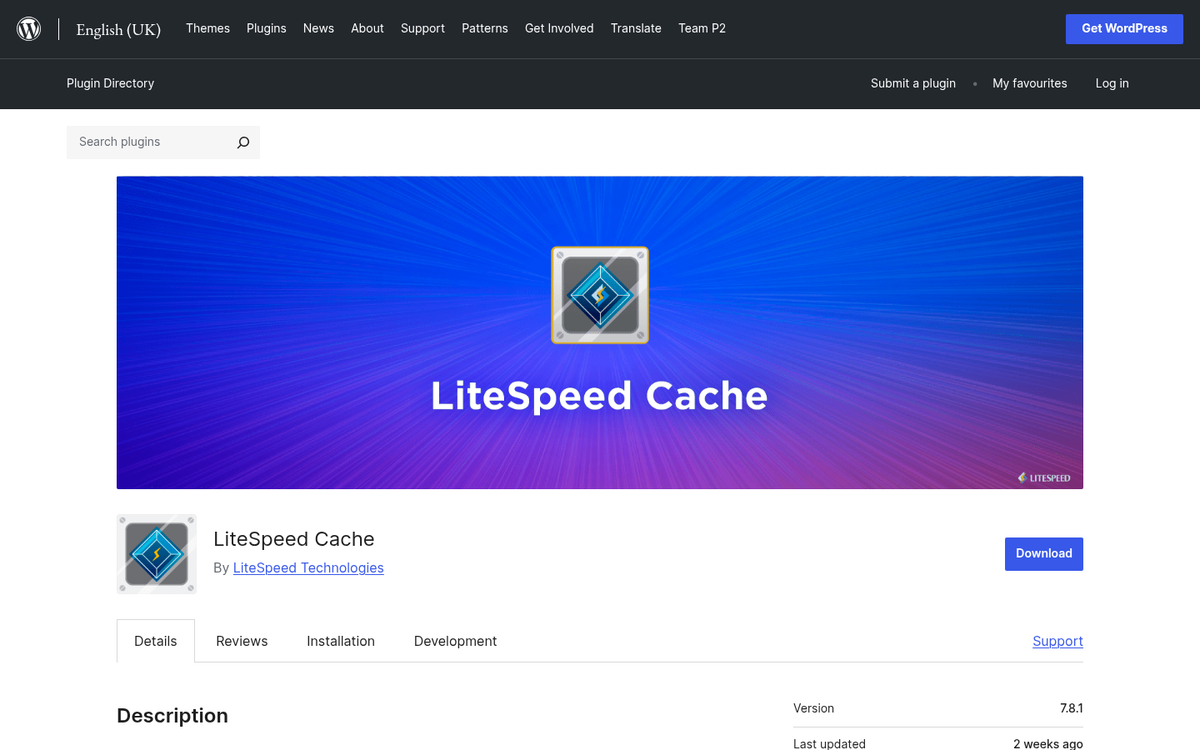Download the LiteSpeed Cache plugin
The width and height of the screenshot is (1200, 750).
(x=1043, y=553)
